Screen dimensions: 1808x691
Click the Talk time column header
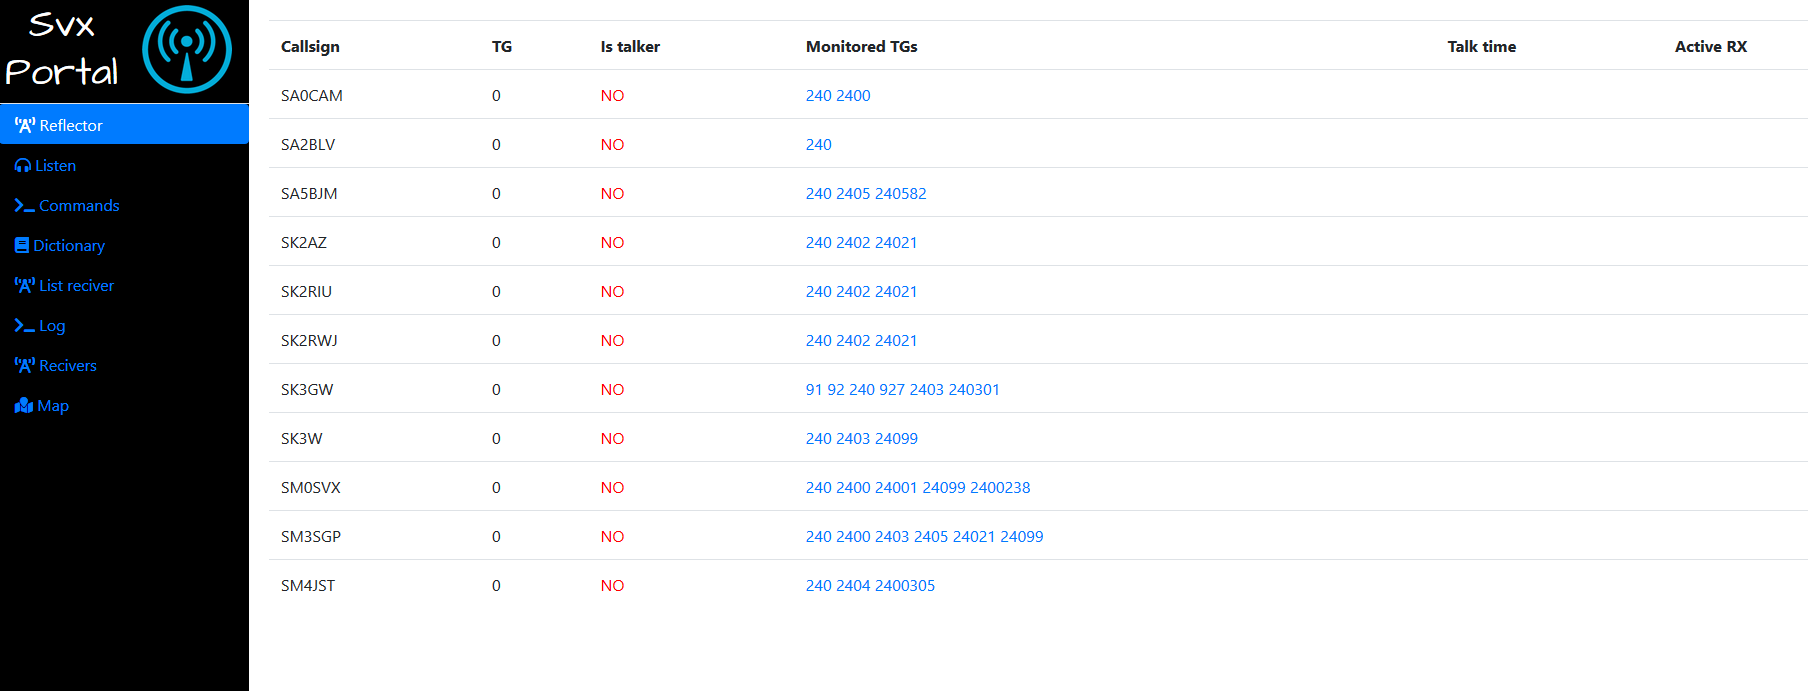click(x=1482, y=46)
